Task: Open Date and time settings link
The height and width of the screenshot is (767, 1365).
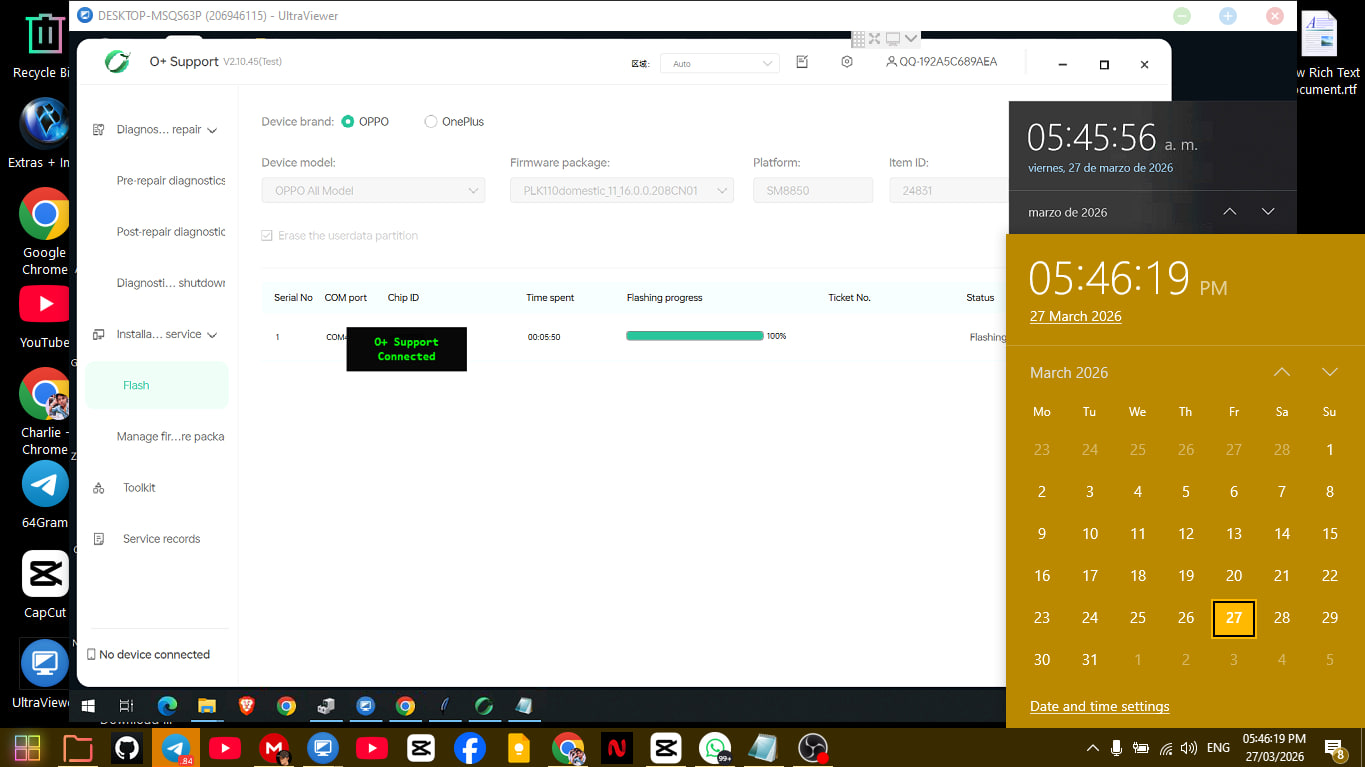Action: 1099,706
